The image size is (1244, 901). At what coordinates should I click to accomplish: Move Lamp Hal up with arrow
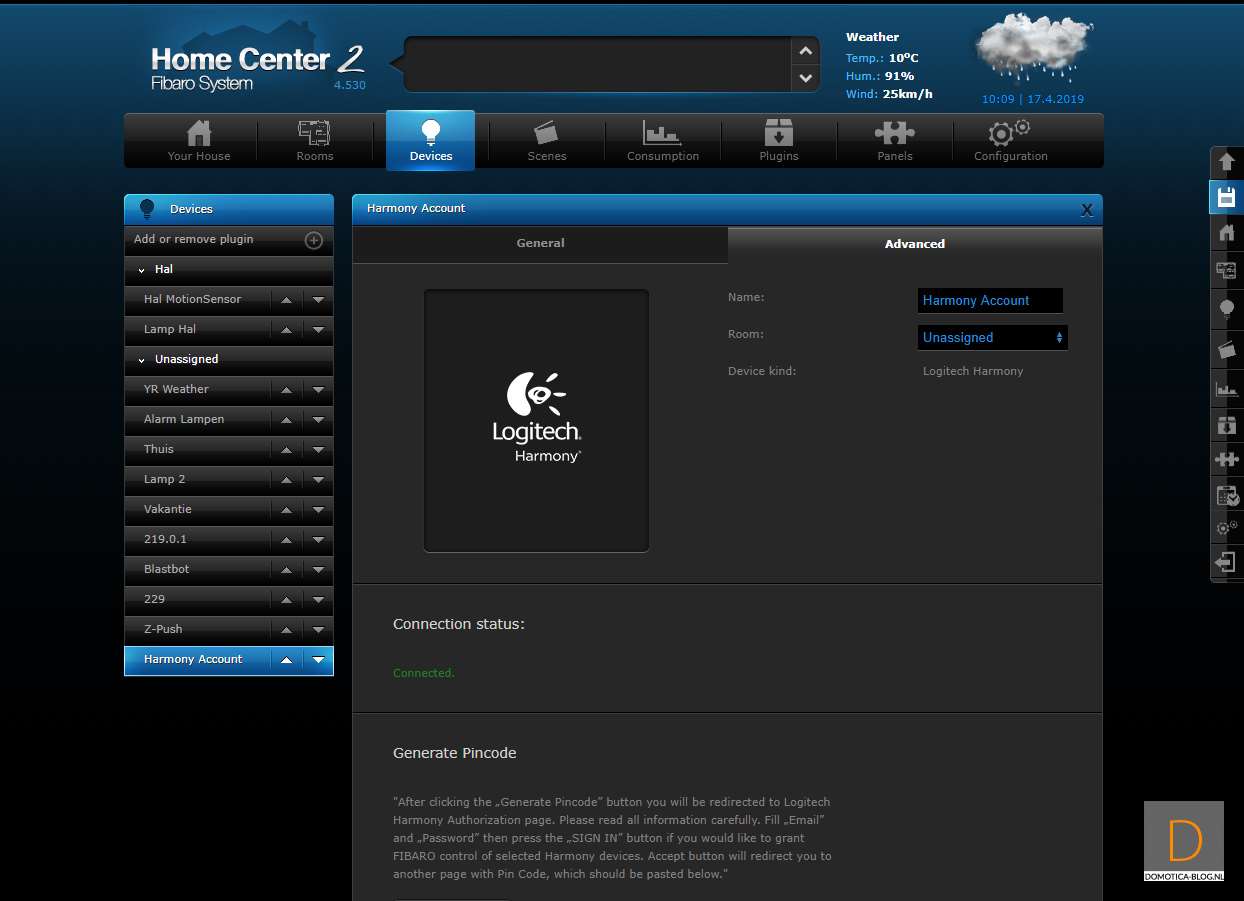tap(287, 330)
